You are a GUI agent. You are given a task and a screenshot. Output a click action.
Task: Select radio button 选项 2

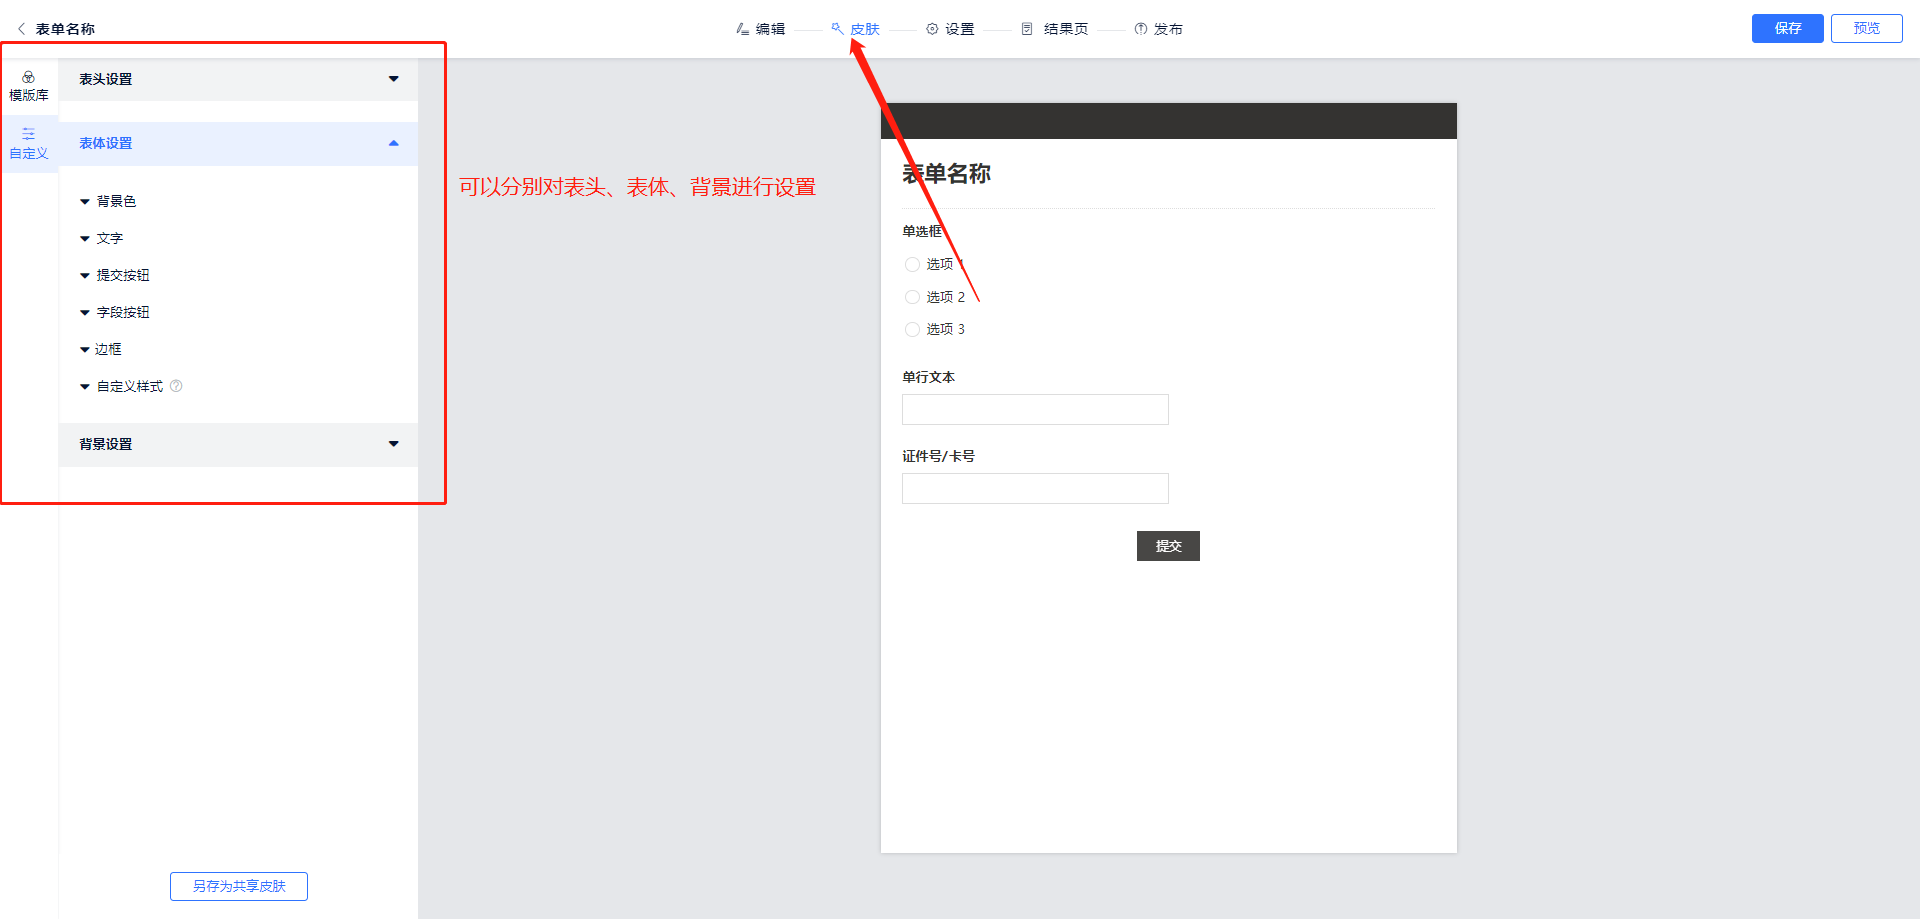[x=912, y=297]
